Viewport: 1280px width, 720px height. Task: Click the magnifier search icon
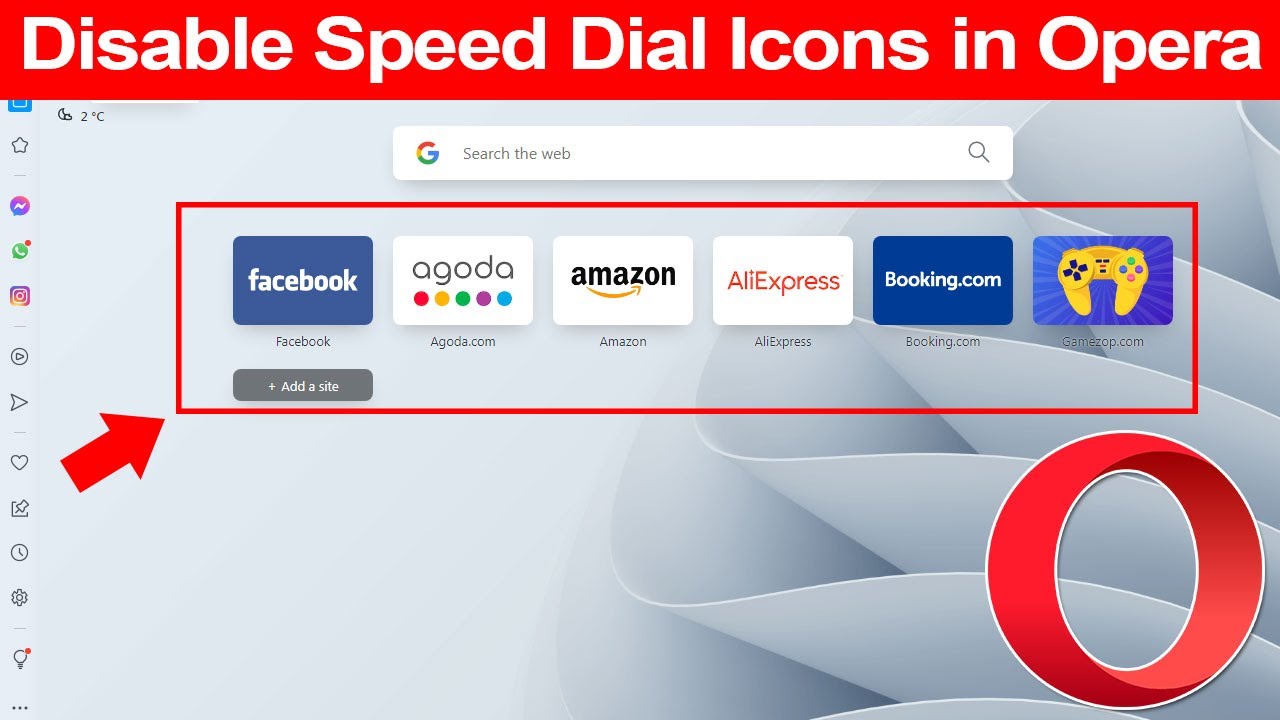[x=979, y=152]
